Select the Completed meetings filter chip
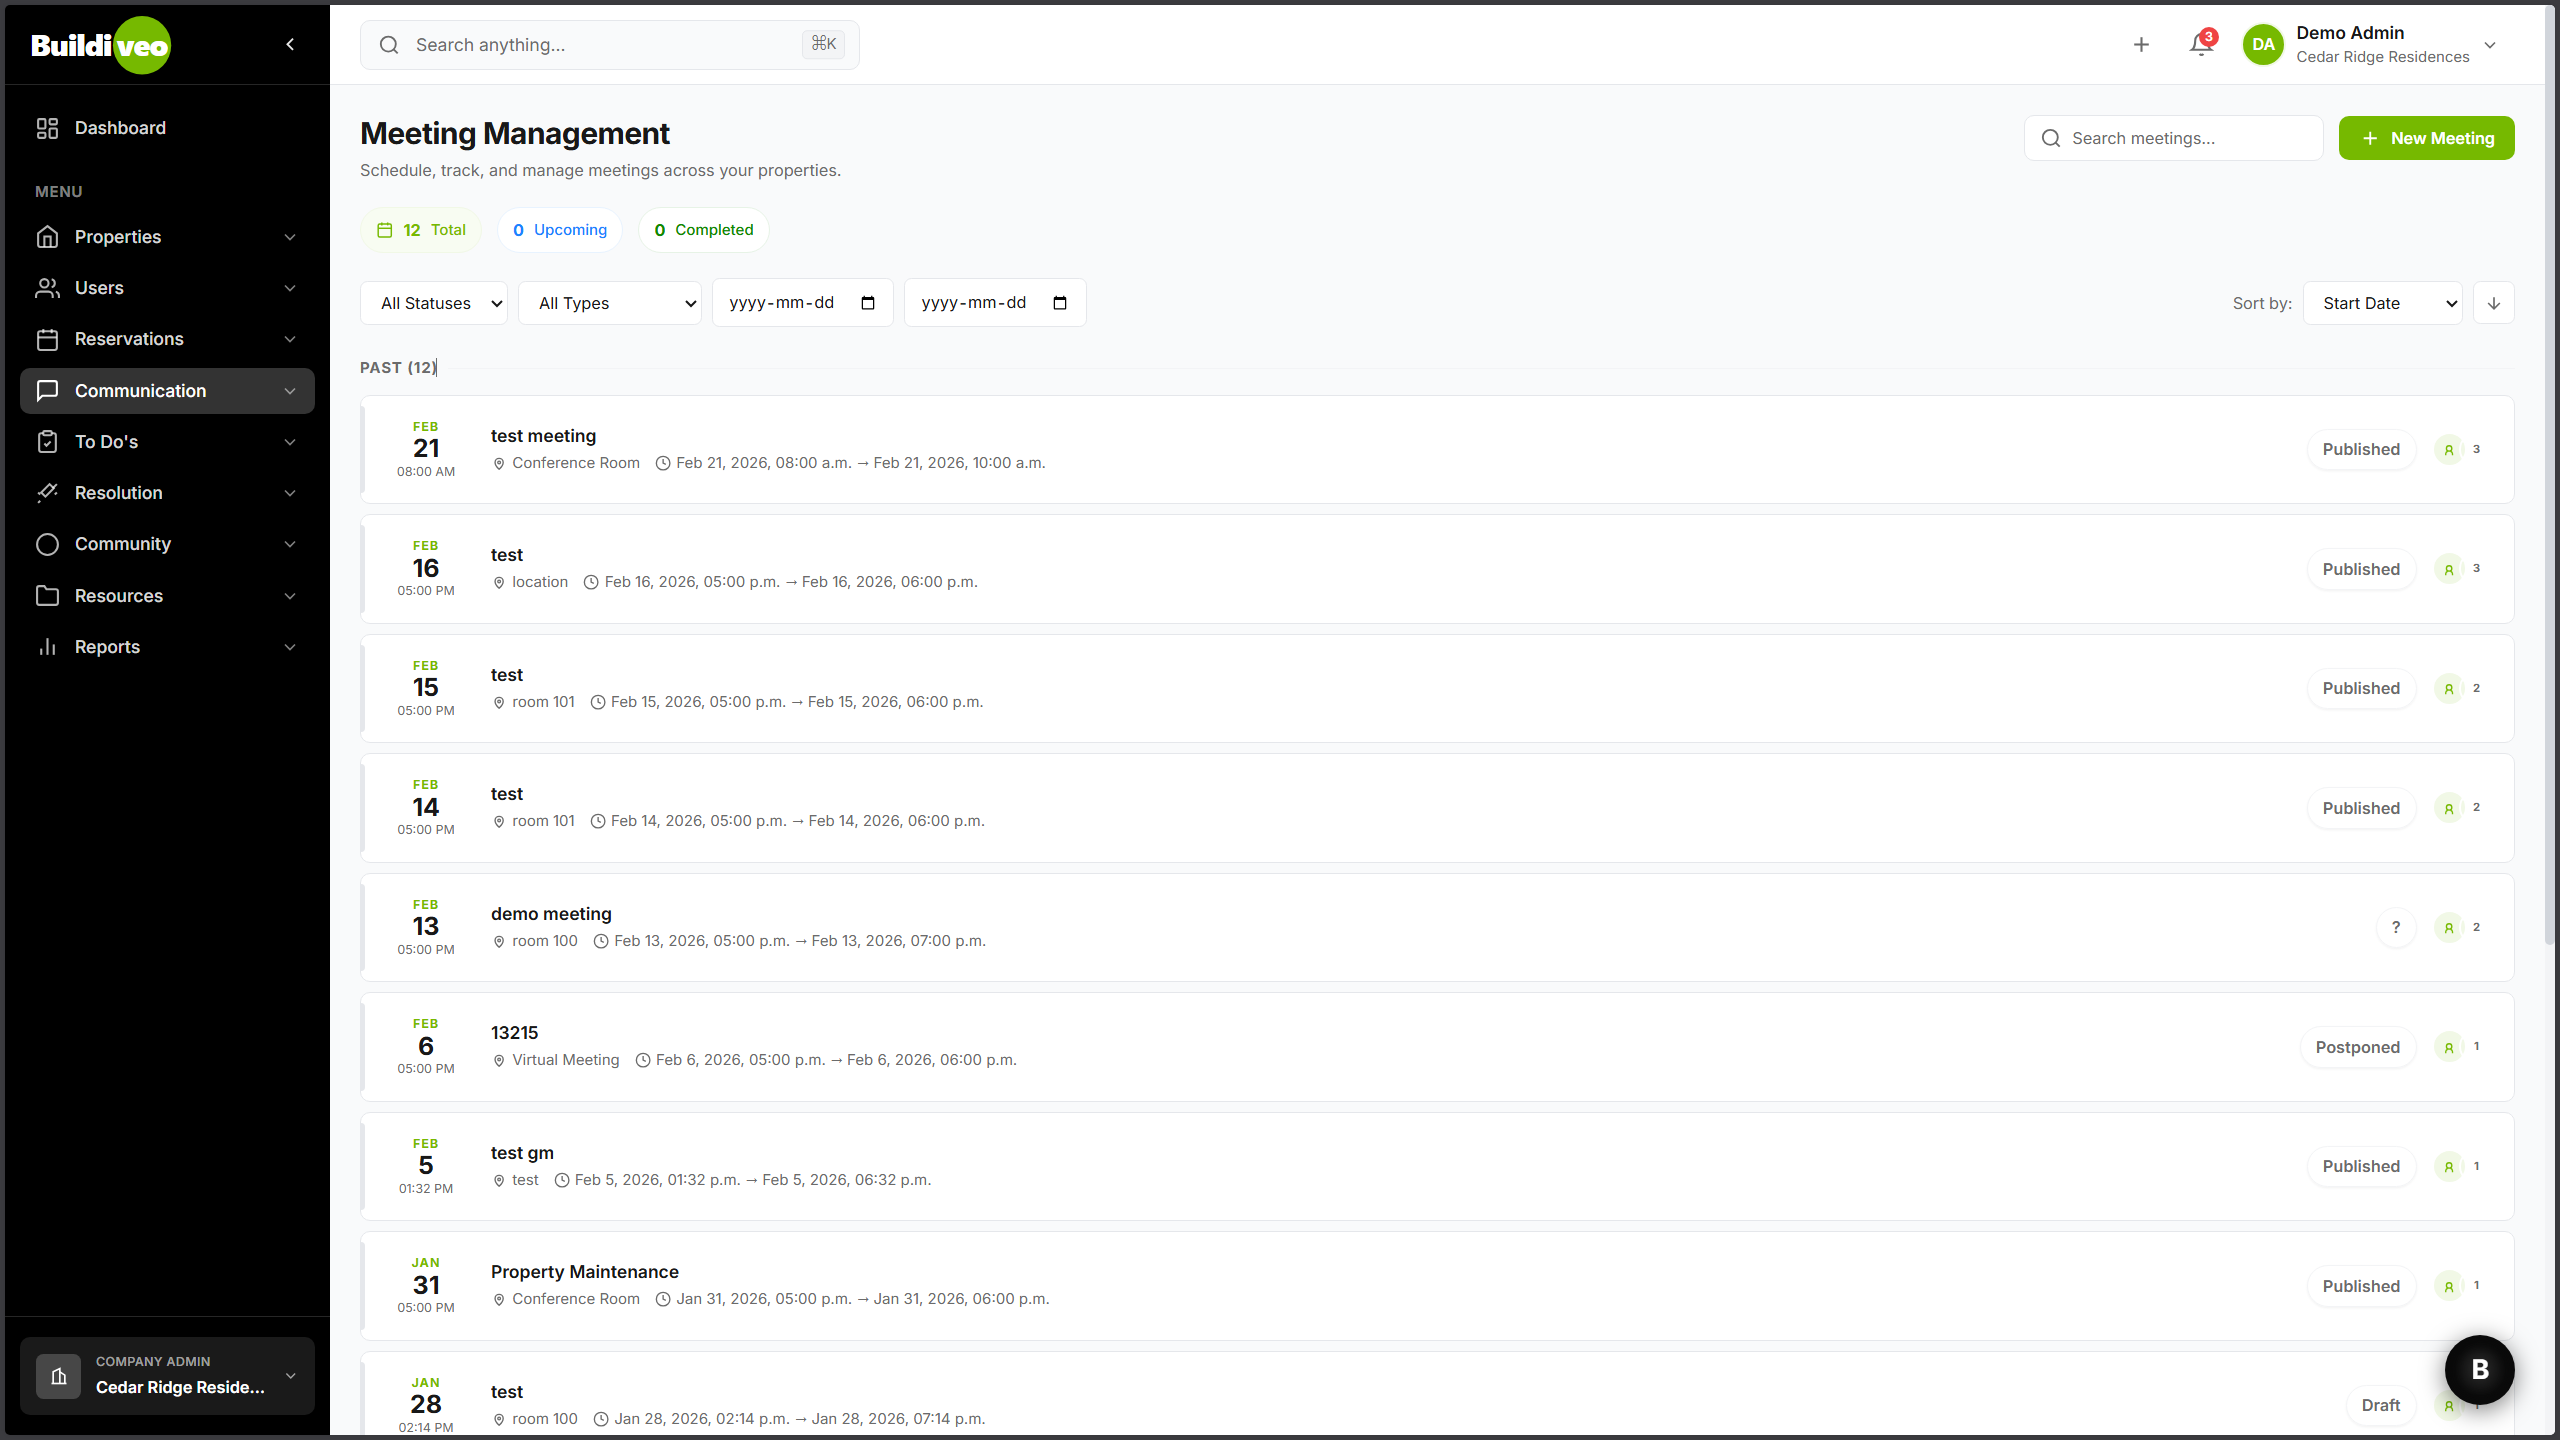Image resolution: width=2560 pixels, height=1440 pixels. point(703,230)
